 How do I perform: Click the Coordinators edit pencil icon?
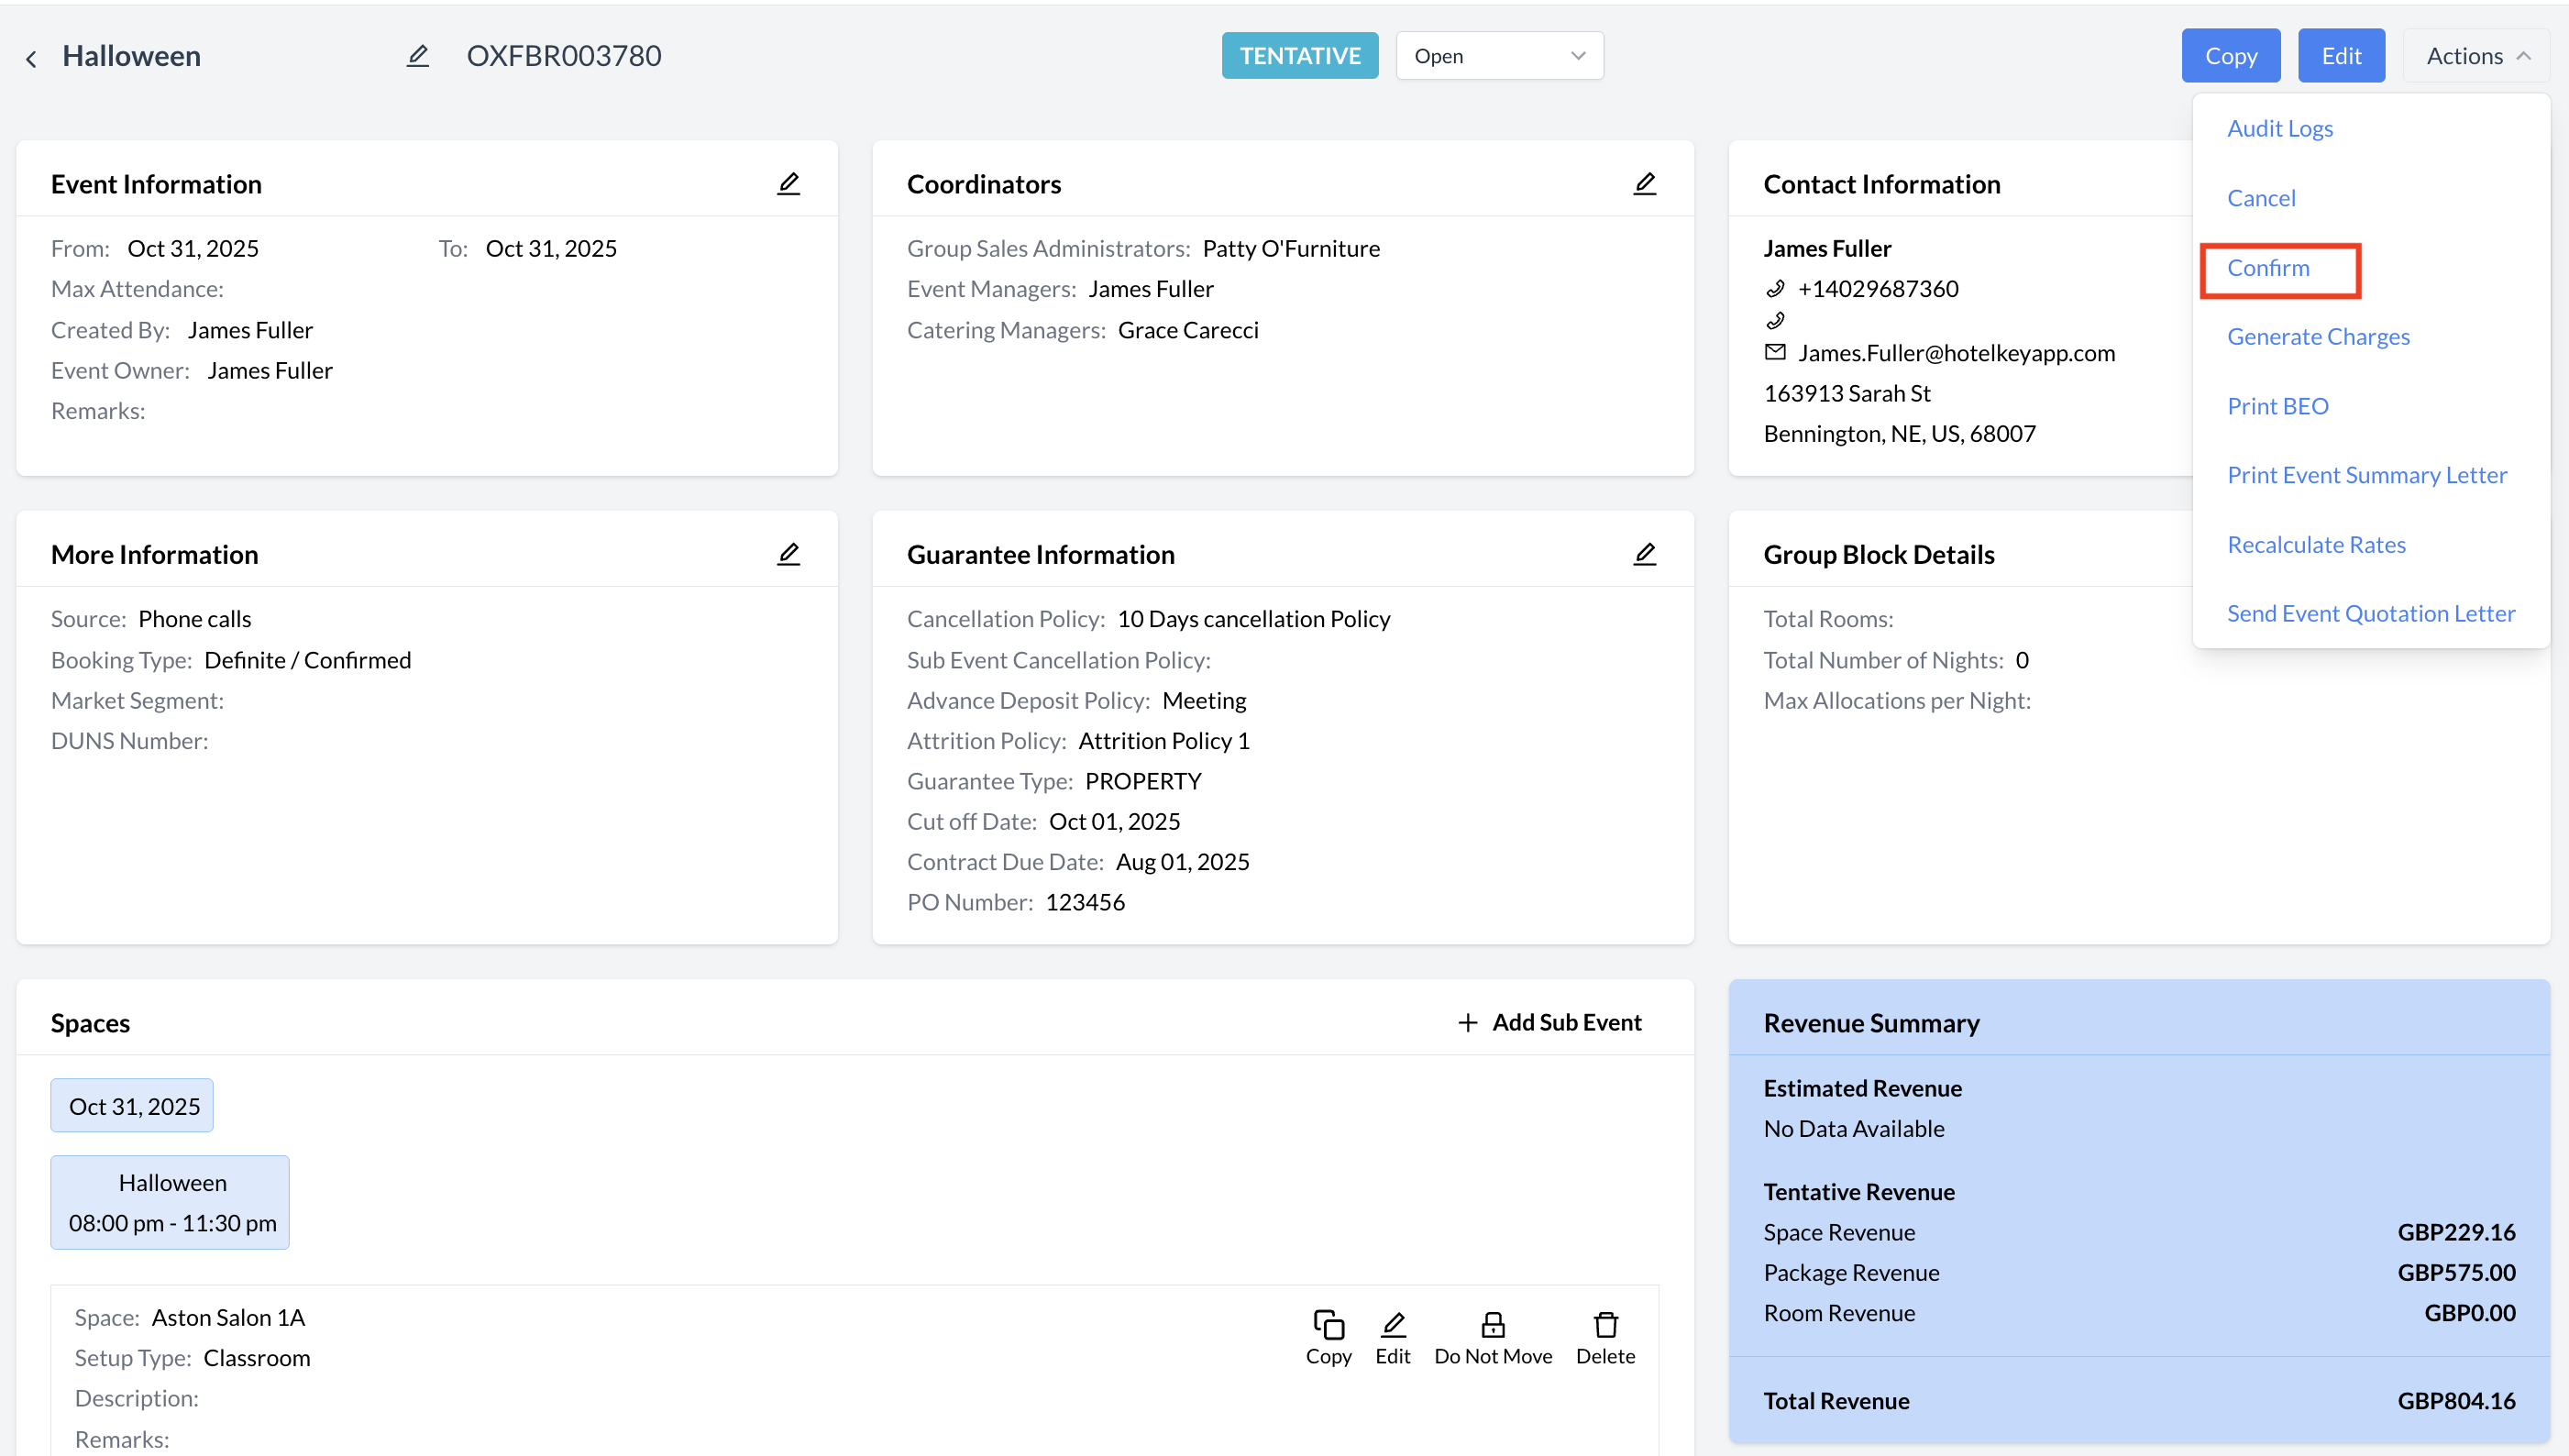[1644, 184]
